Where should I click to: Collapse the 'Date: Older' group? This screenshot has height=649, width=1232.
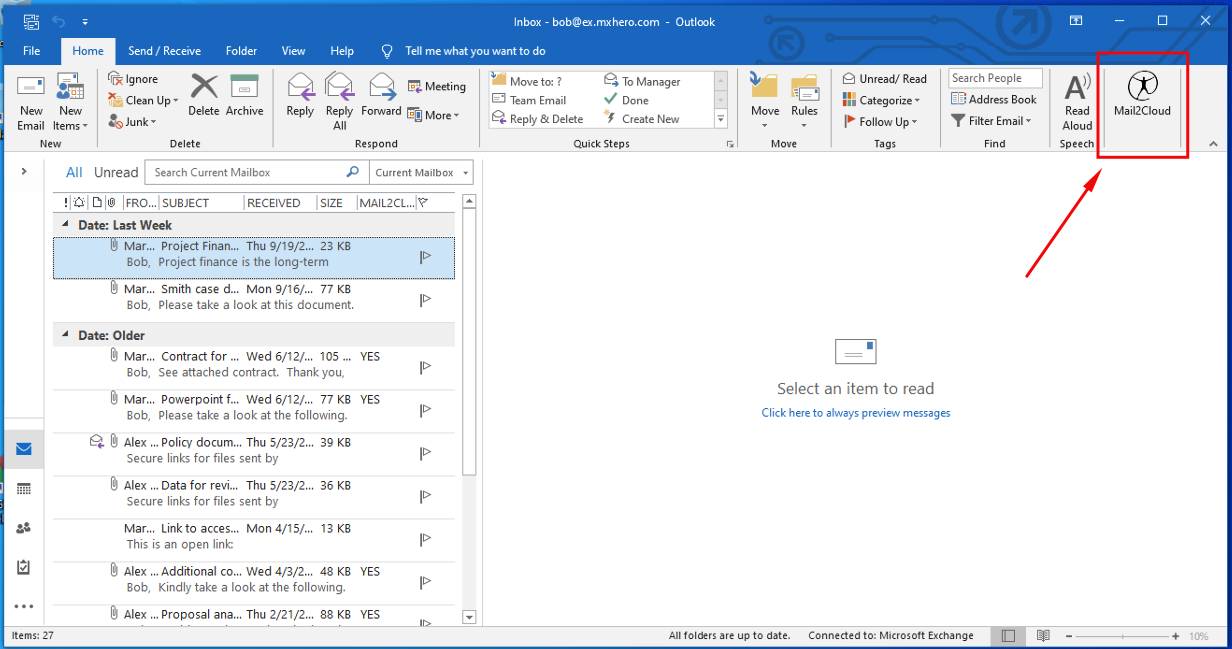coord(66,335)
